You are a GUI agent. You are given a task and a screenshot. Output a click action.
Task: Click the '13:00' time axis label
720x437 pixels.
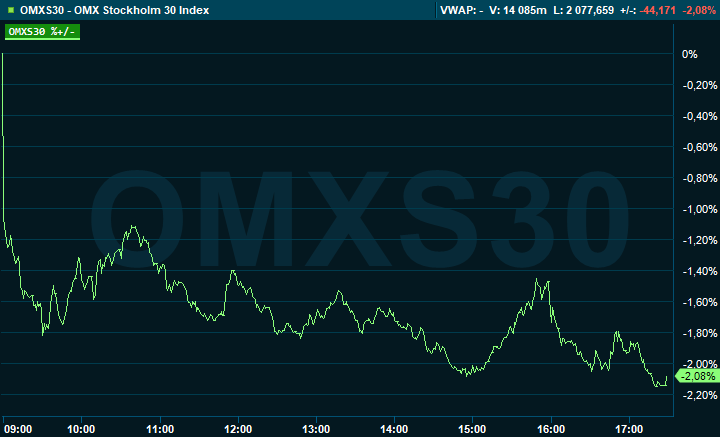pyautogui.click(x=316, y=429)
